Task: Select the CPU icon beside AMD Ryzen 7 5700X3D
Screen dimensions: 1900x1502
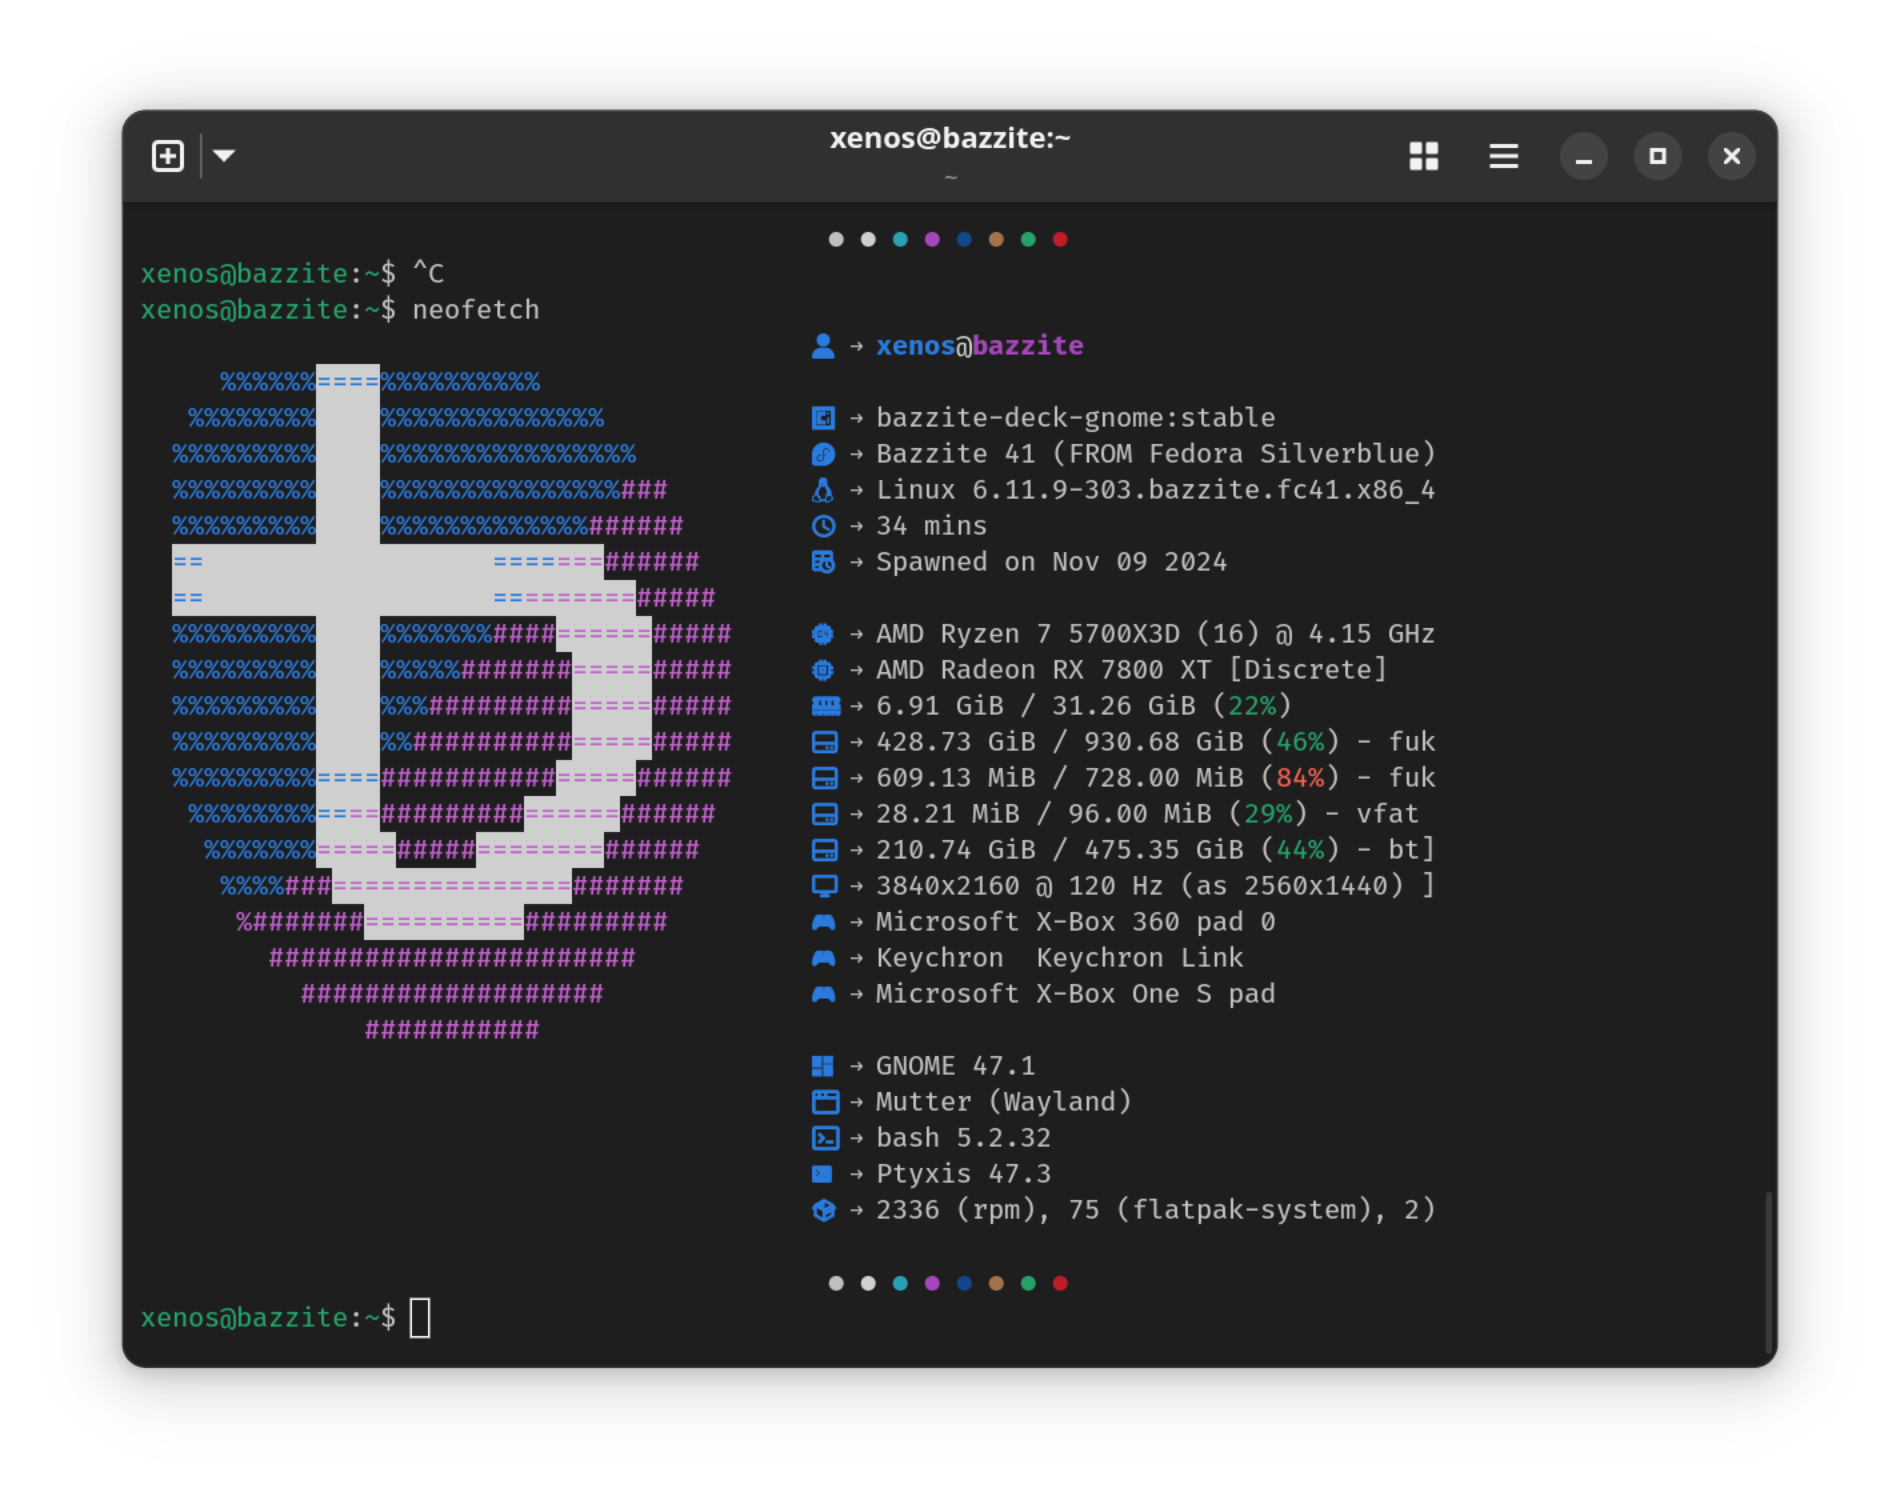Action: pyautogui.click(x=822, y=633)
